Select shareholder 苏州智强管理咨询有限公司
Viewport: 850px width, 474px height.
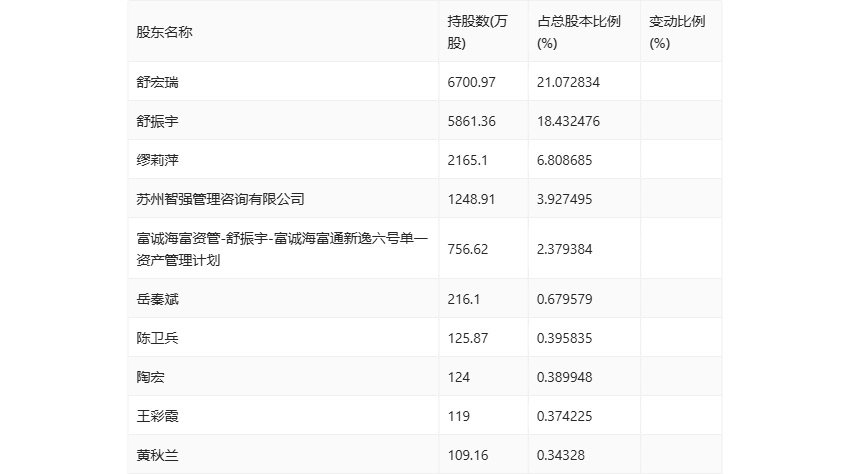220,199
